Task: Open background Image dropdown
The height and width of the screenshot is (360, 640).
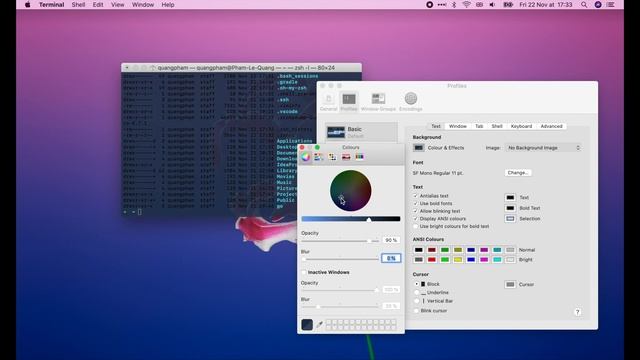Action: tap(543, 148)
